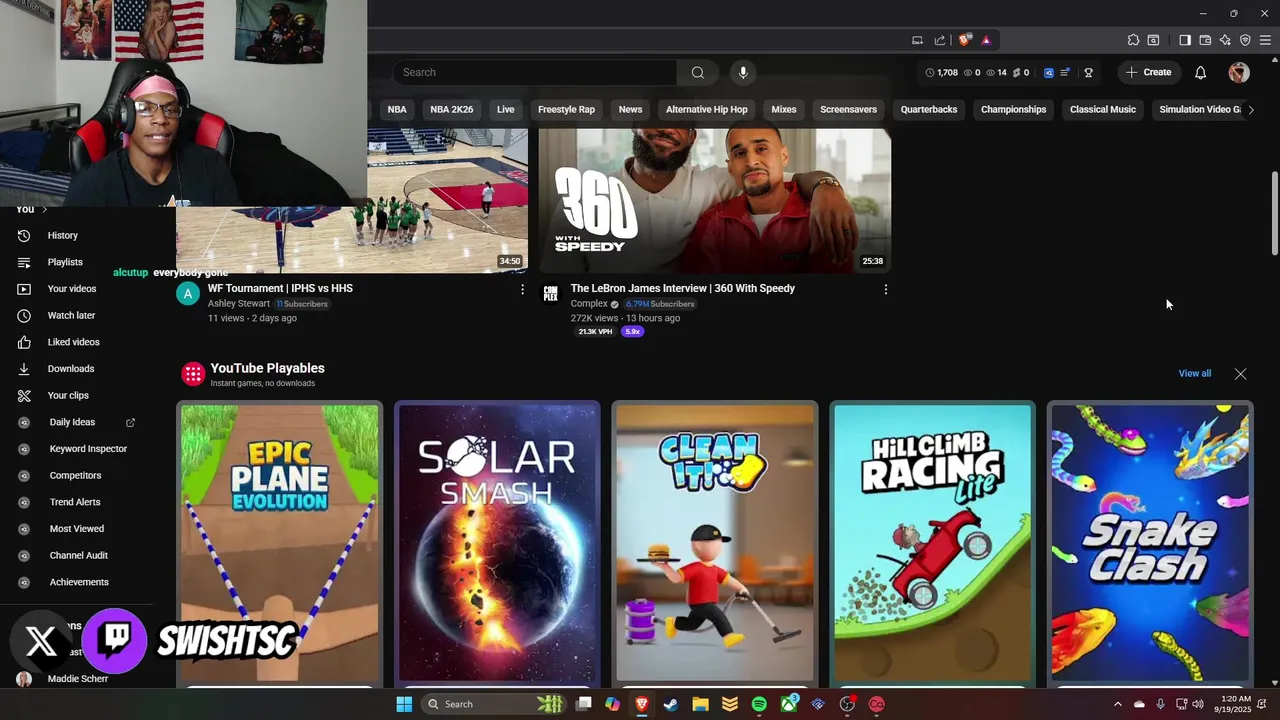Select the News chip
Image resolution: width=1280 pixels, height=720 pixels.
630,109
